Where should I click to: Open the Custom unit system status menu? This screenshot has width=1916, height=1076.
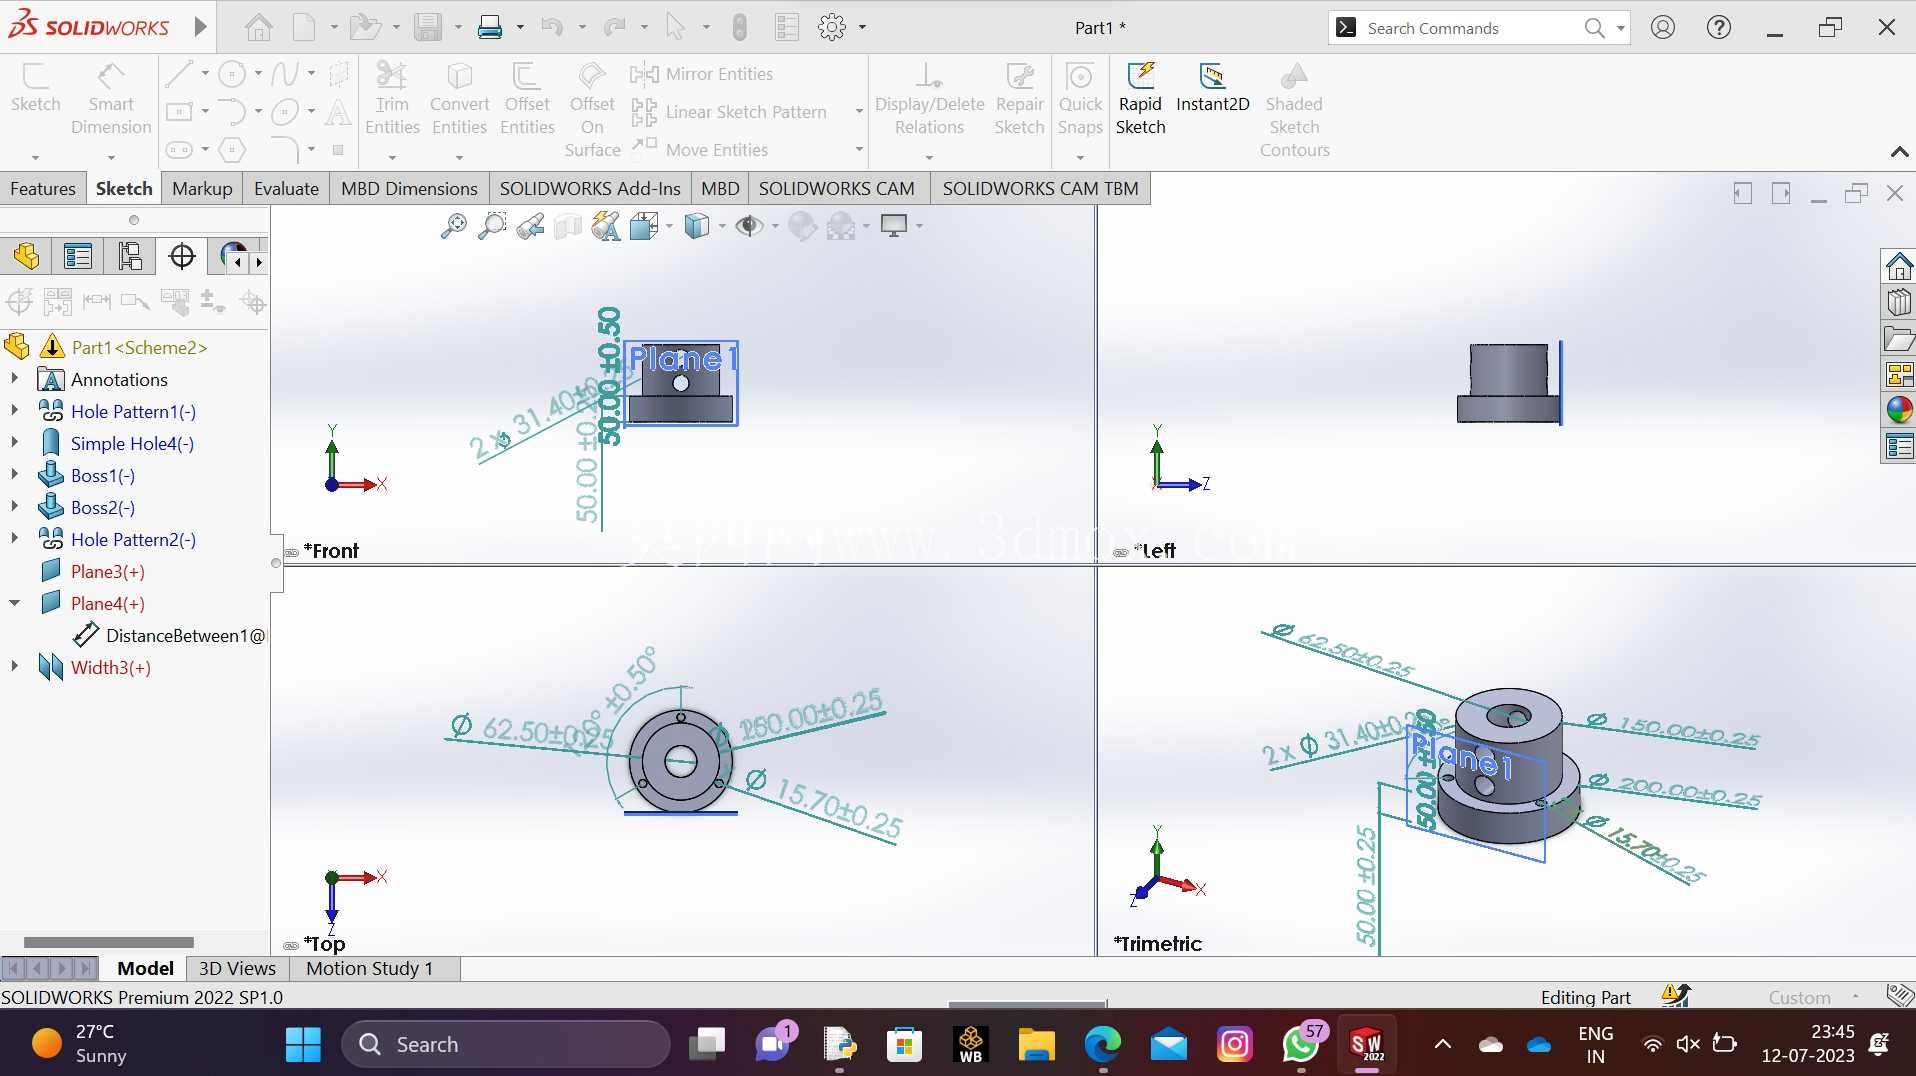click(1812, 997)
